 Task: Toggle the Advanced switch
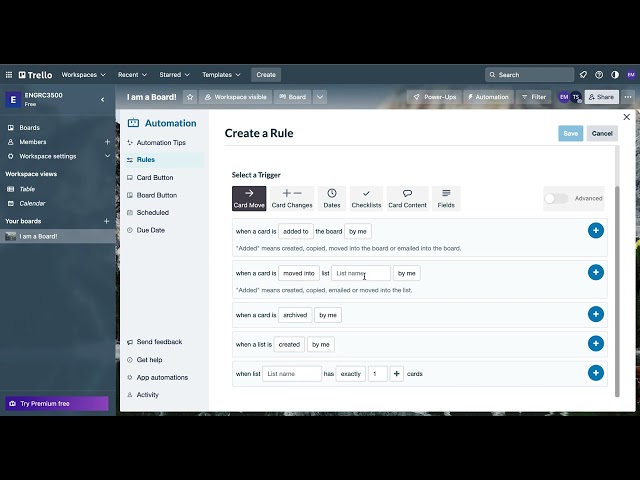click(556, 198)
